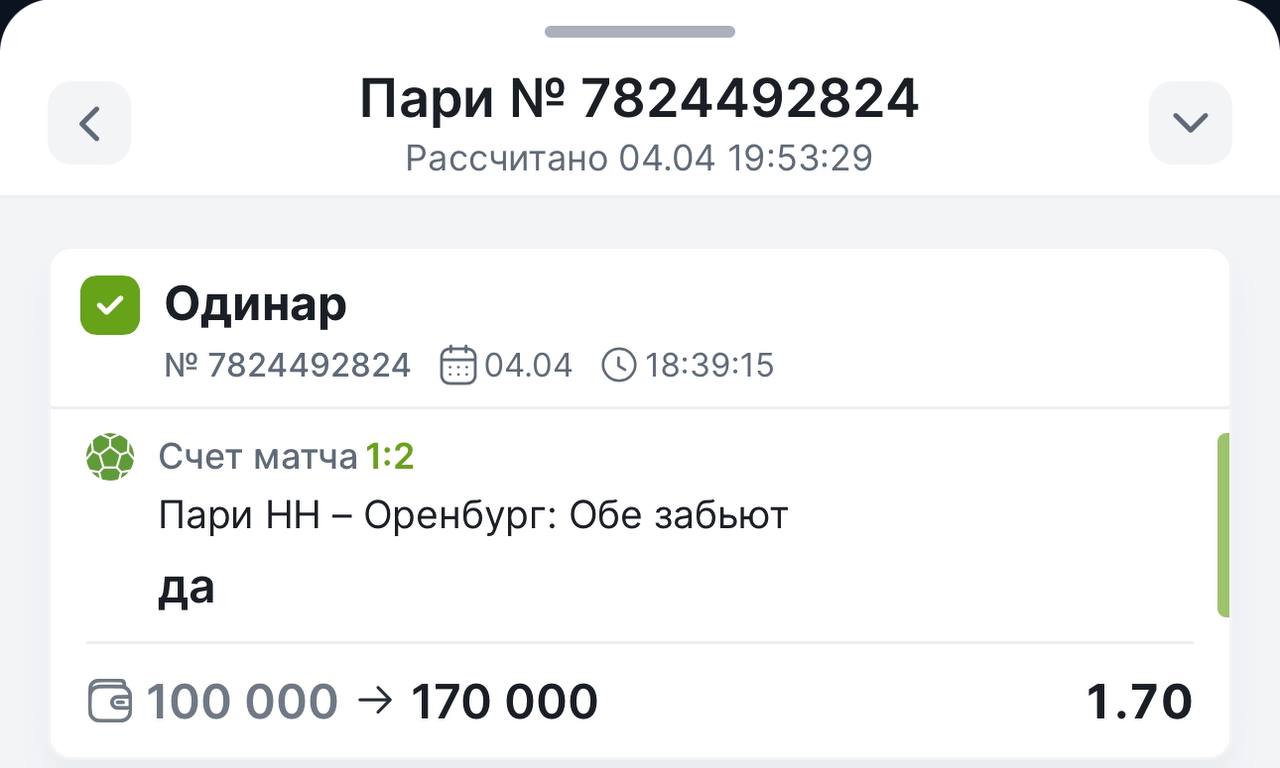Open the Пари НН – Оренбург event line

(474, 516)
